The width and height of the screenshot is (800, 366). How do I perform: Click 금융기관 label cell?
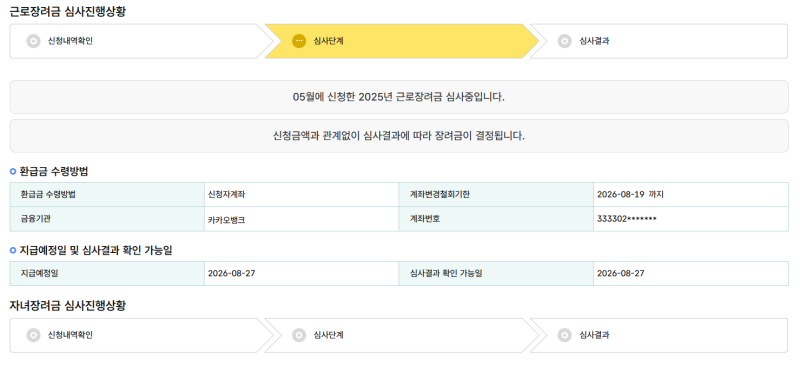point(107,219)
